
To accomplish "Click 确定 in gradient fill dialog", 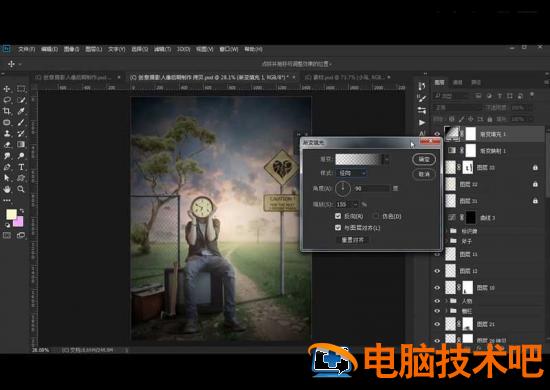I will (x=424, y=159).
